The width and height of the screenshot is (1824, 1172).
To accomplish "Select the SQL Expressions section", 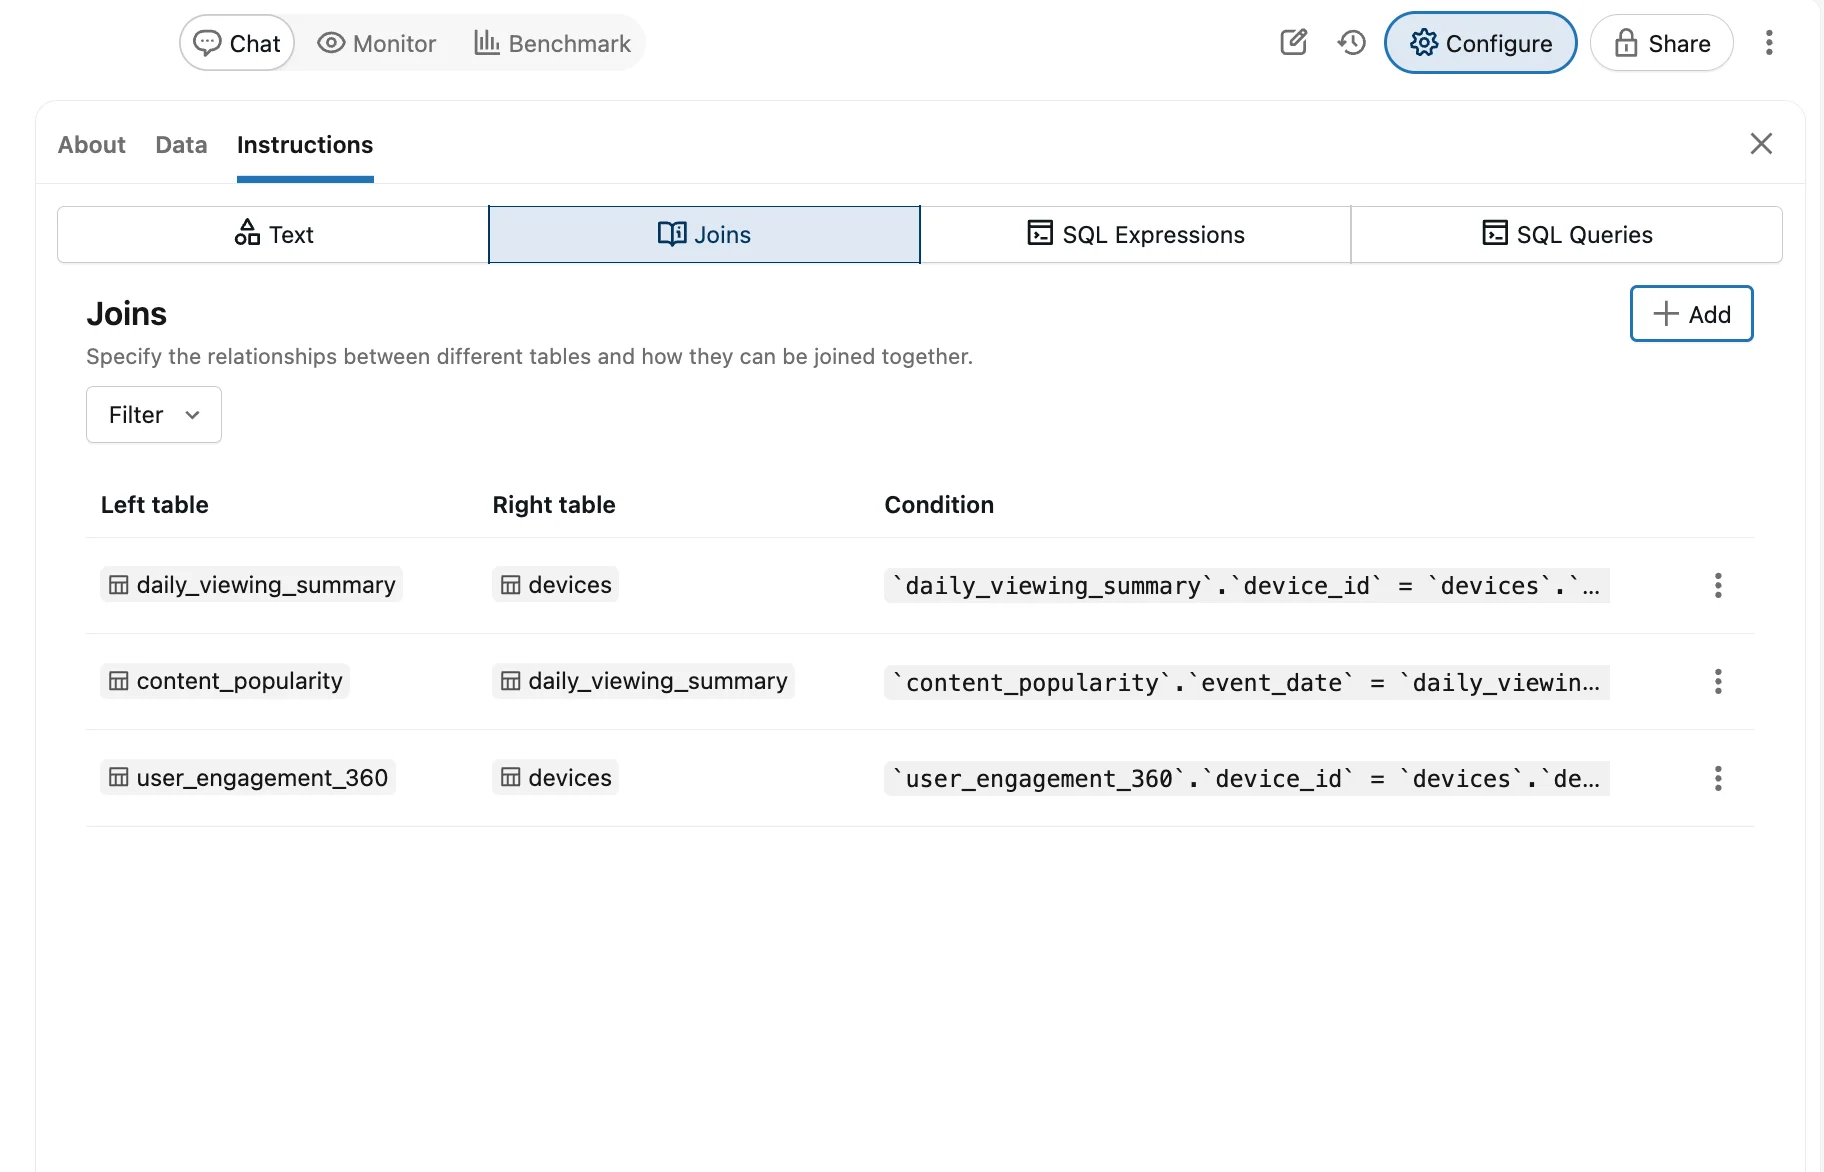I will point(1135,234).
